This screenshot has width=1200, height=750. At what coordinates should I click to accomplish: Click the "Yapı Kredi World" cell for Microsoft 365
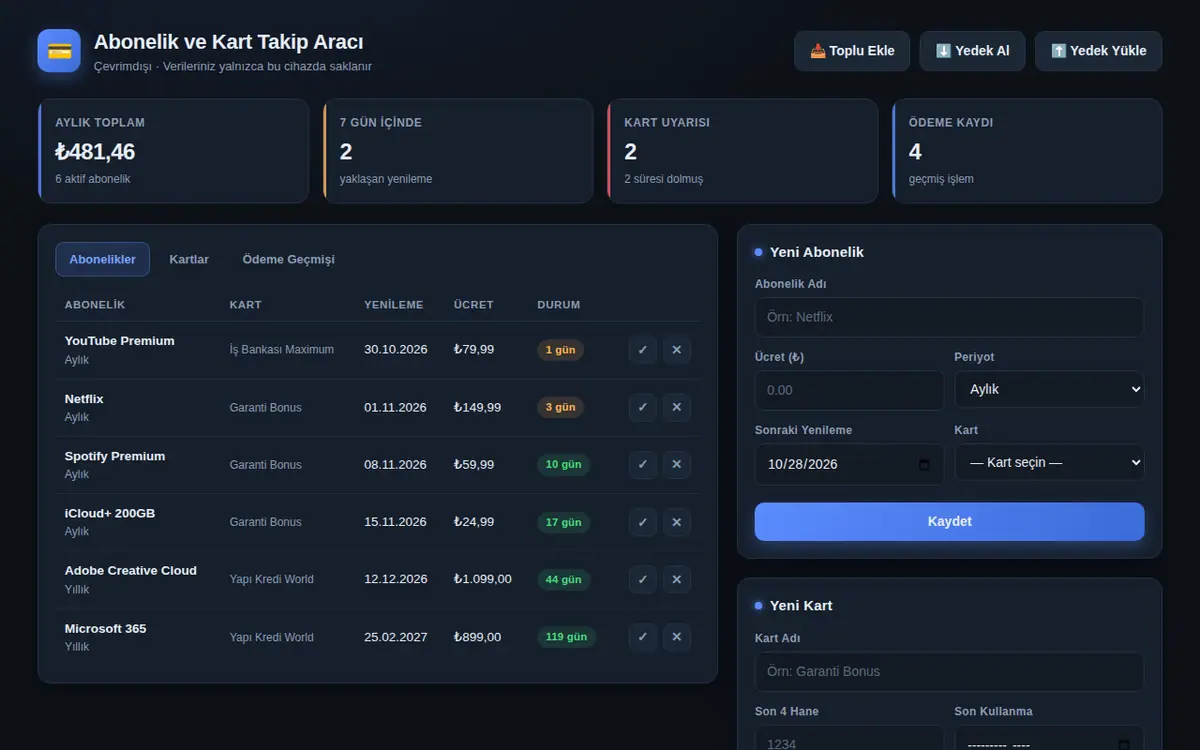[x=272, y=637]
